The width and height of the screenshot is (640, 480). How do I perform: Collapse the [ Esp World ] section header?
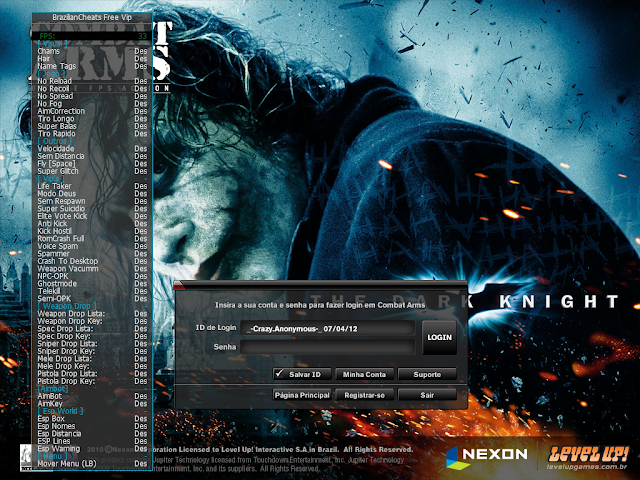(60, 411)
